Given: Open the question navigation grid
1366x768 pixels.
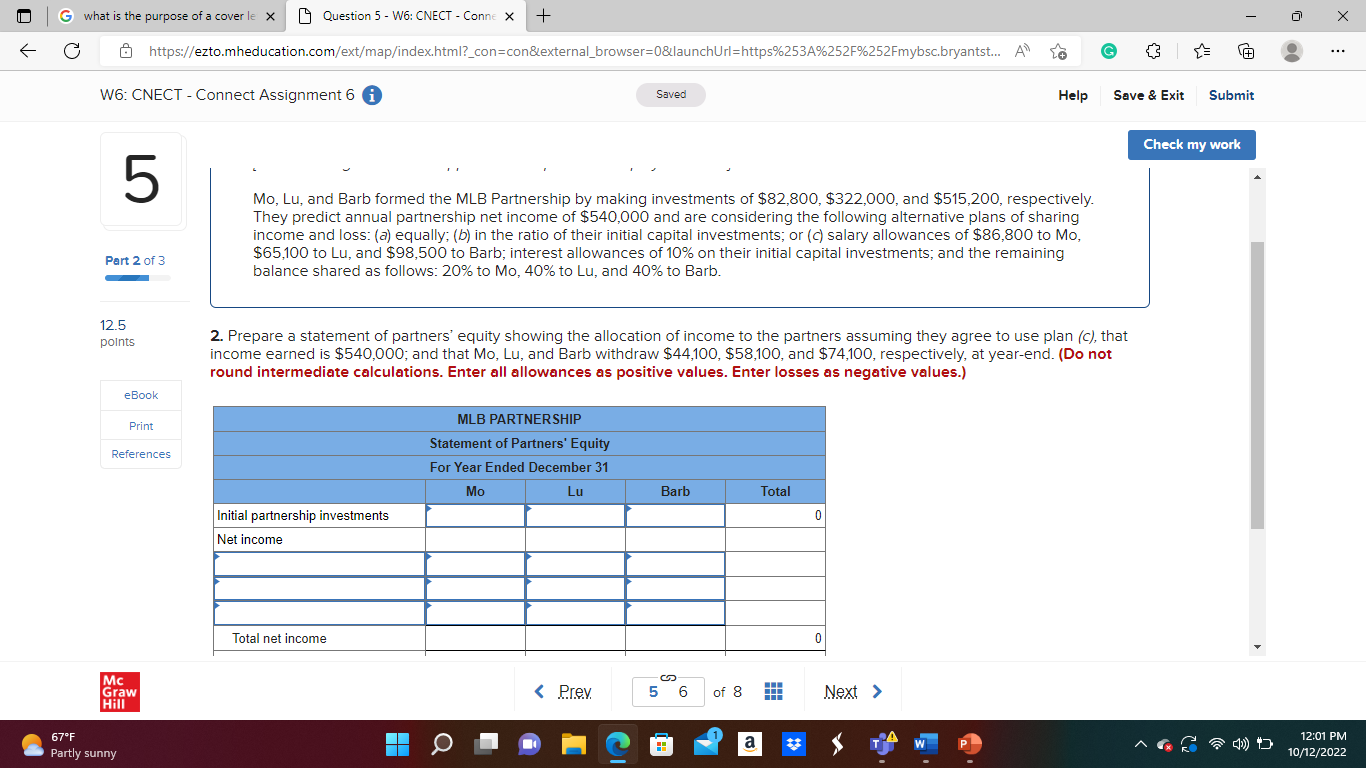Looking at the screenshot, I should click(x=773, y=690).
